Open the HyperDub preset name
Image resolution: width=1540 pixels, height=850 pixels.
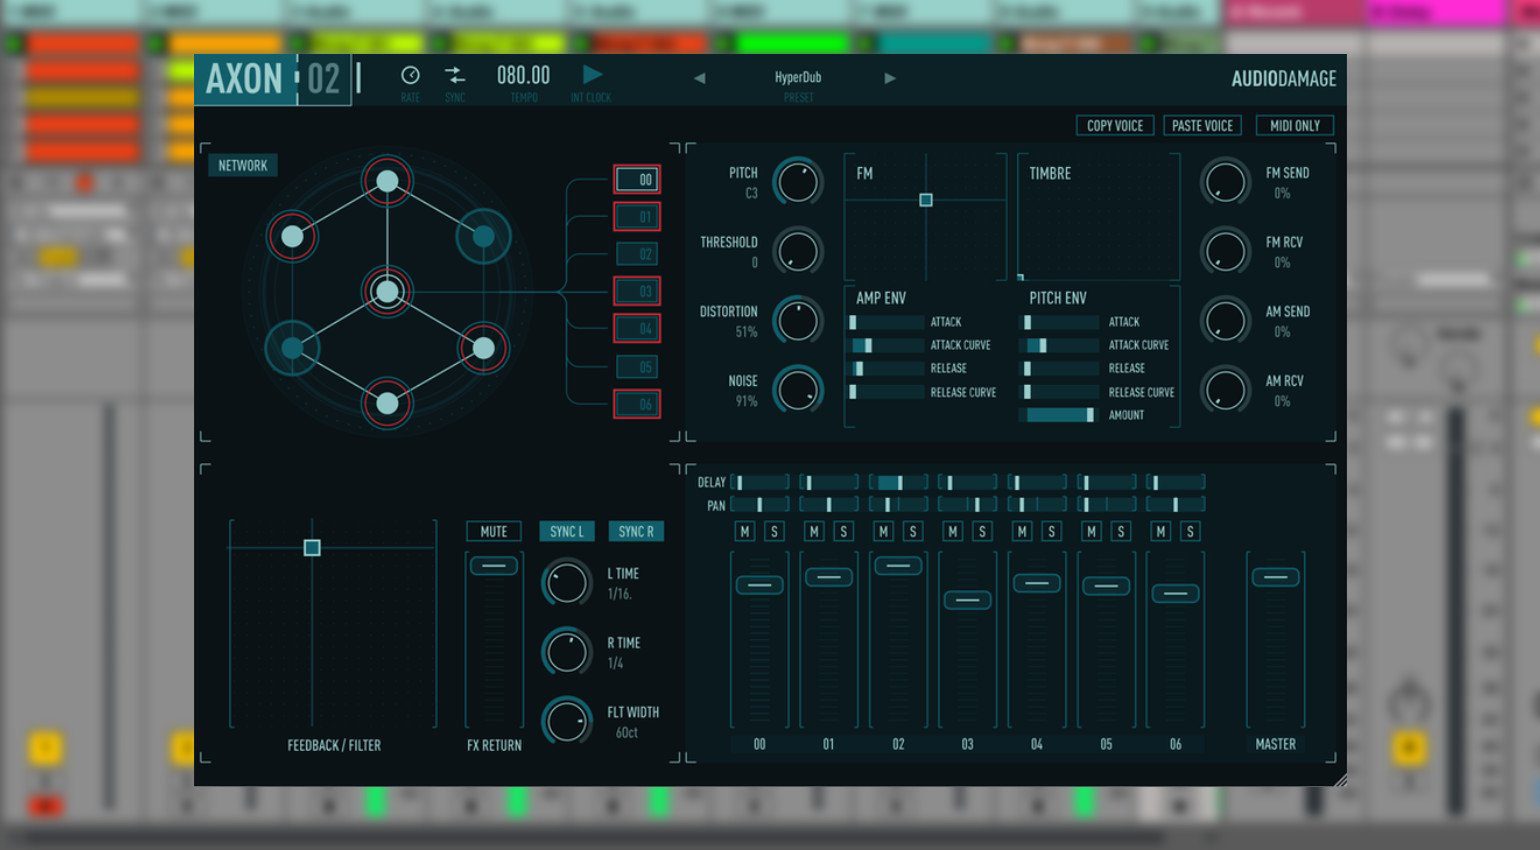pos(798,77)
